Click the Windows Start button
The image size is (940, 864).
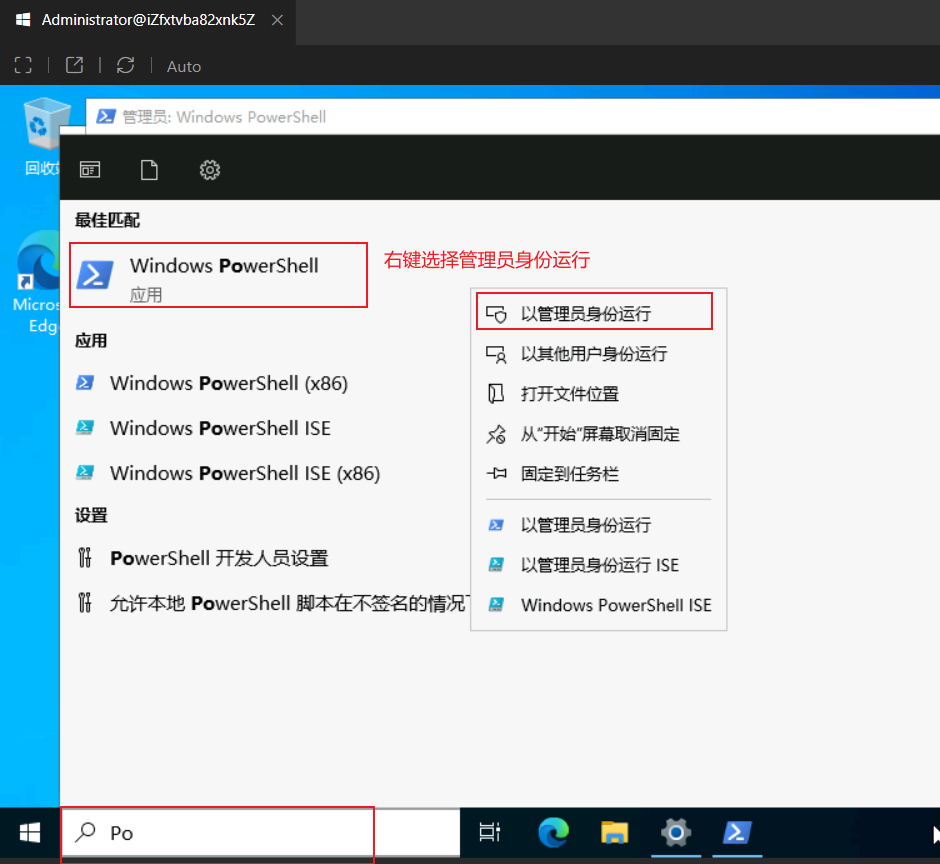(29, 833)
